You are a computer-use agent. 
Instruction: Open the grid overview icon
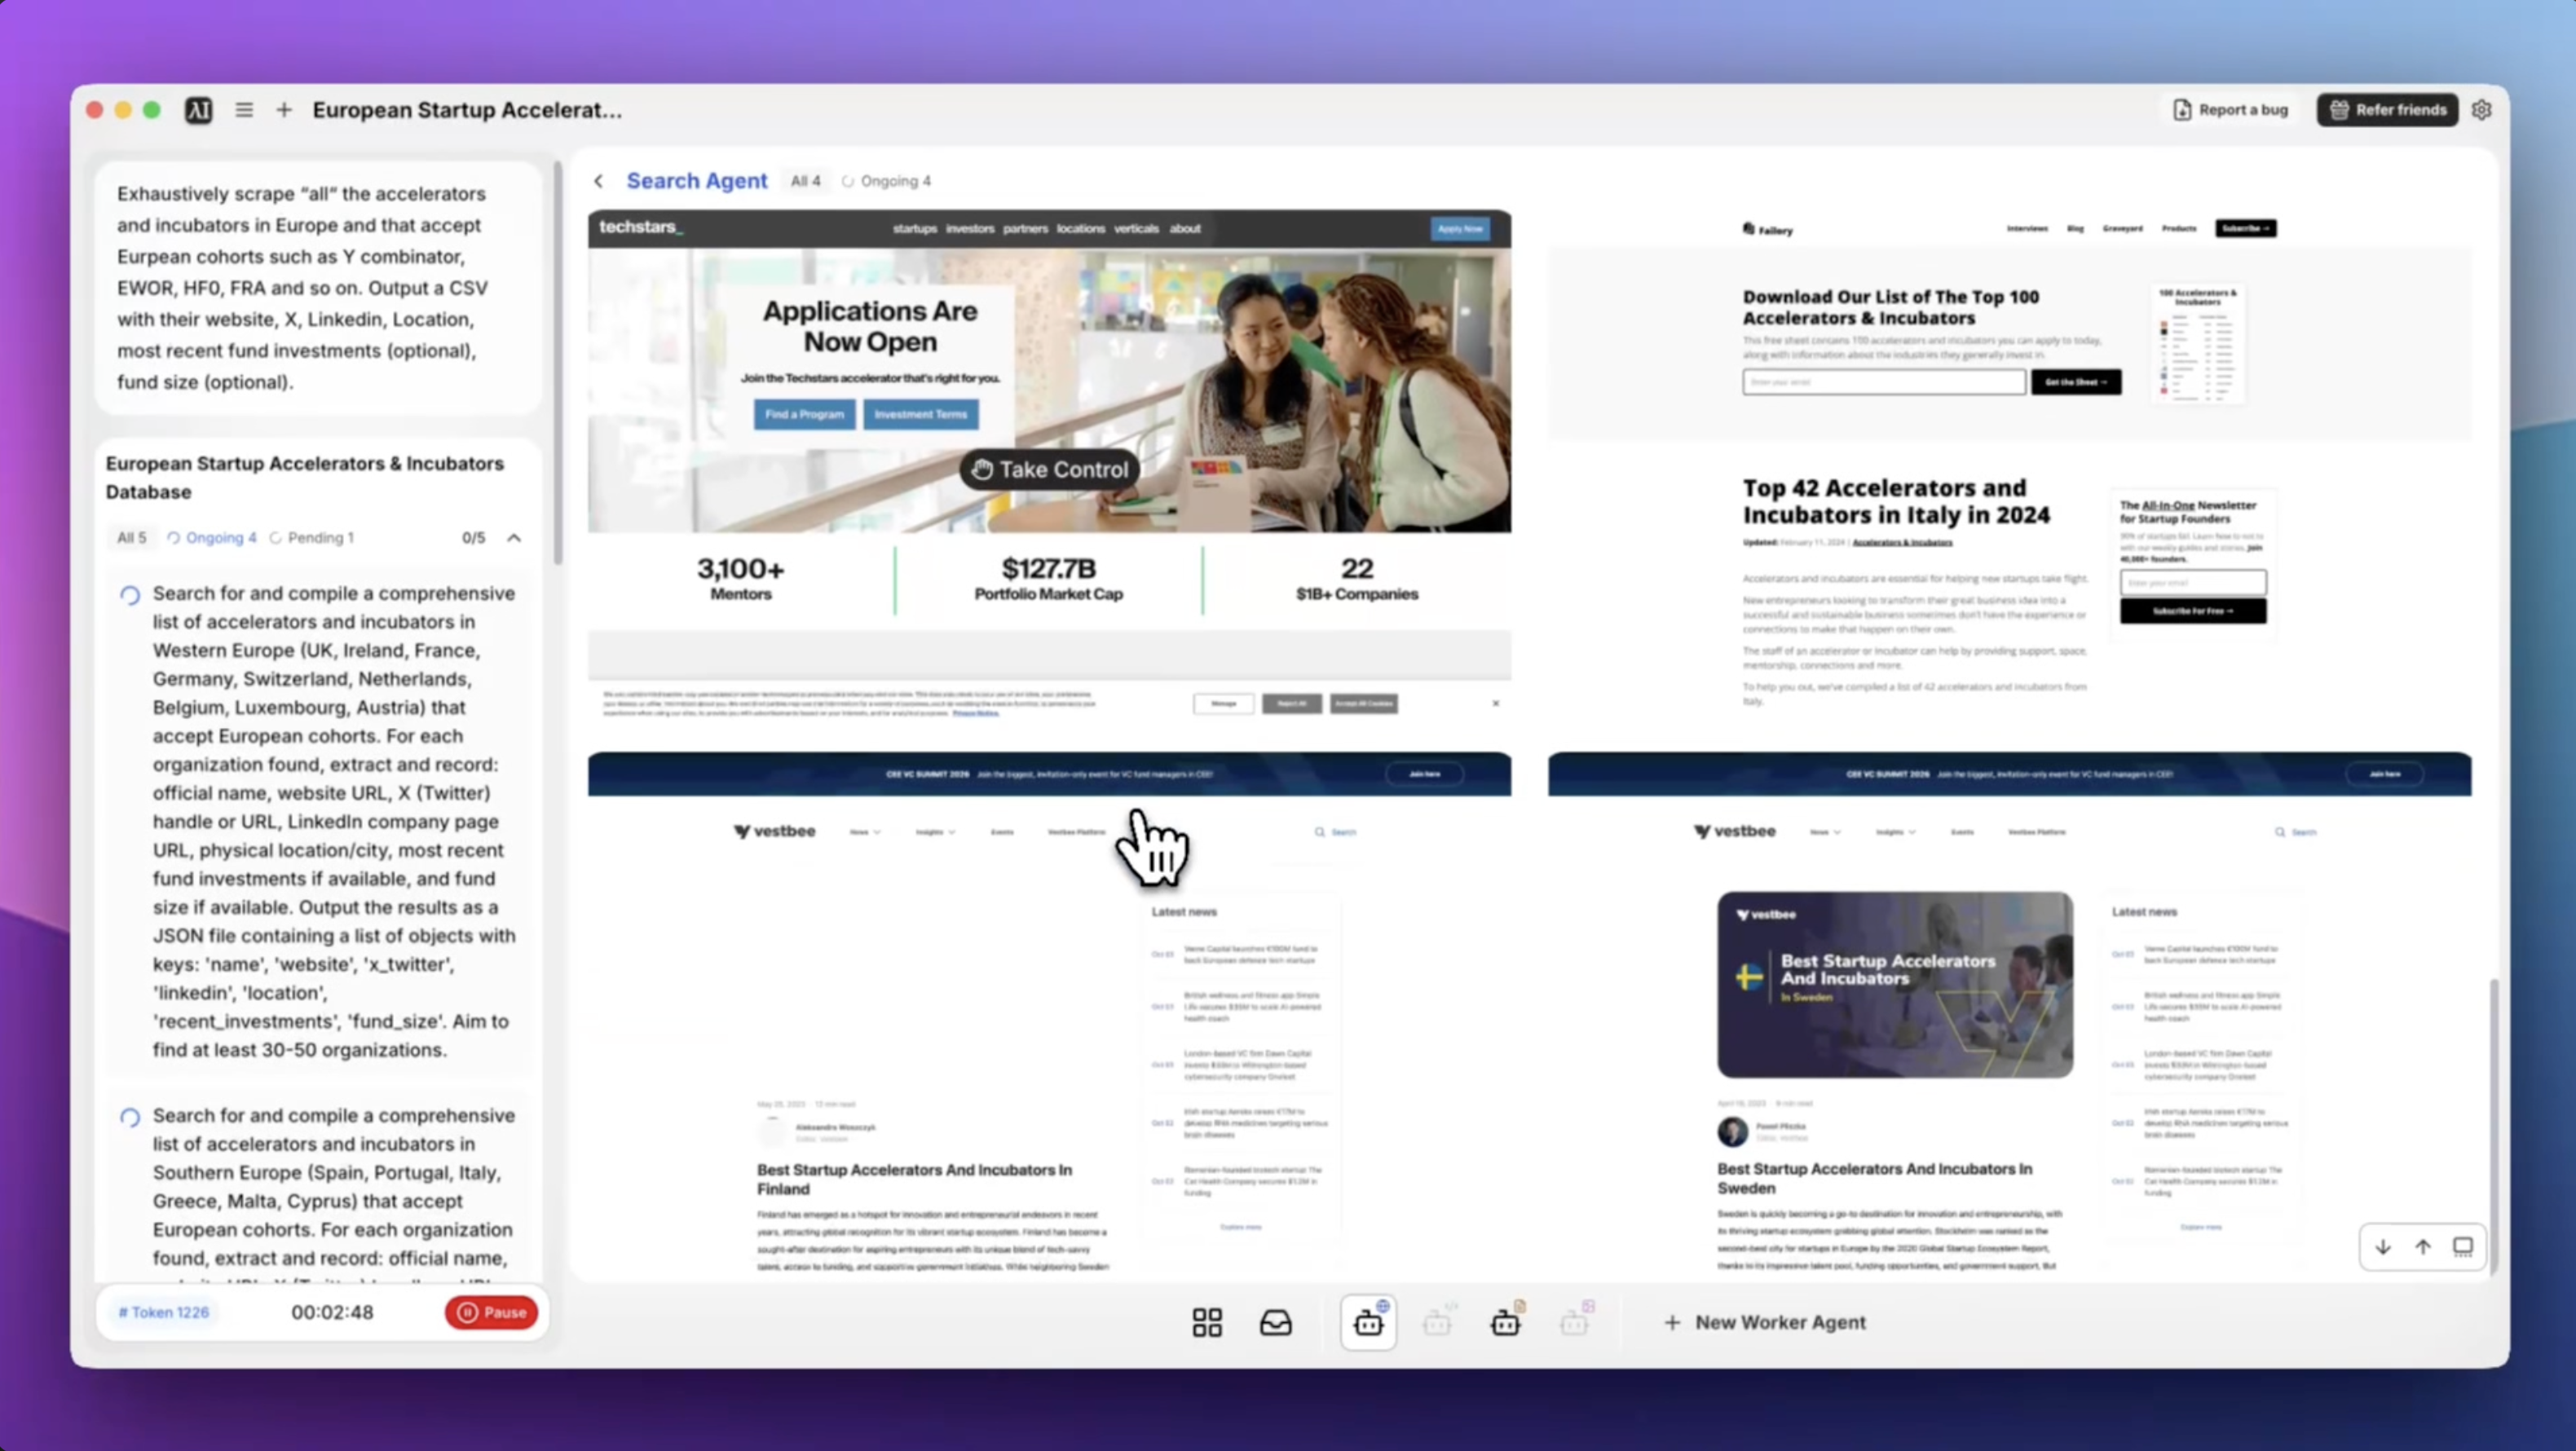1207,1322
